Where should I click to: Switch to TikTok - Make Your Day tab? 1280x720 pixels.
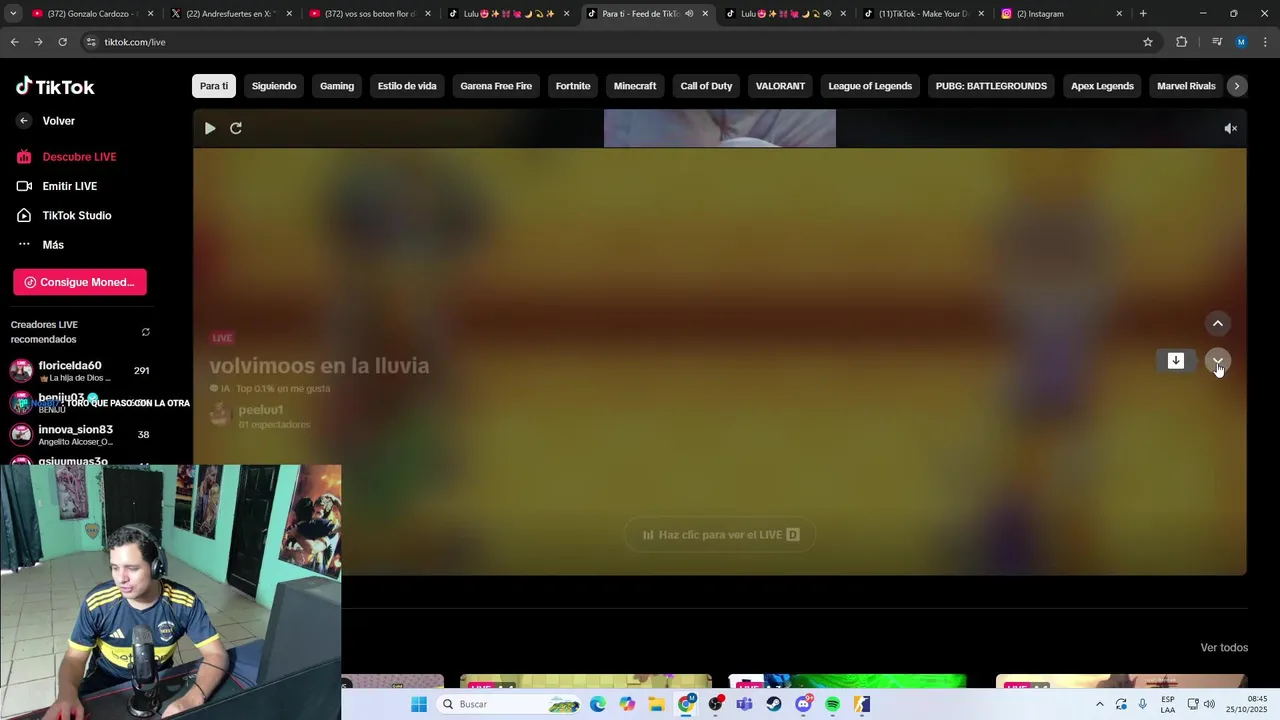click(922, 14)
